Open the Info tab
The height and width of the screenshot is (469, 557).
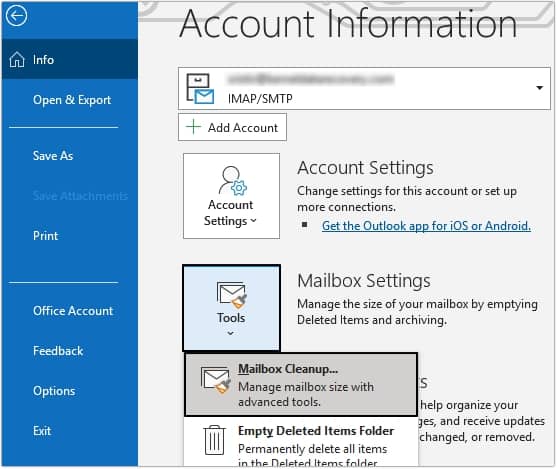(70, 59)
